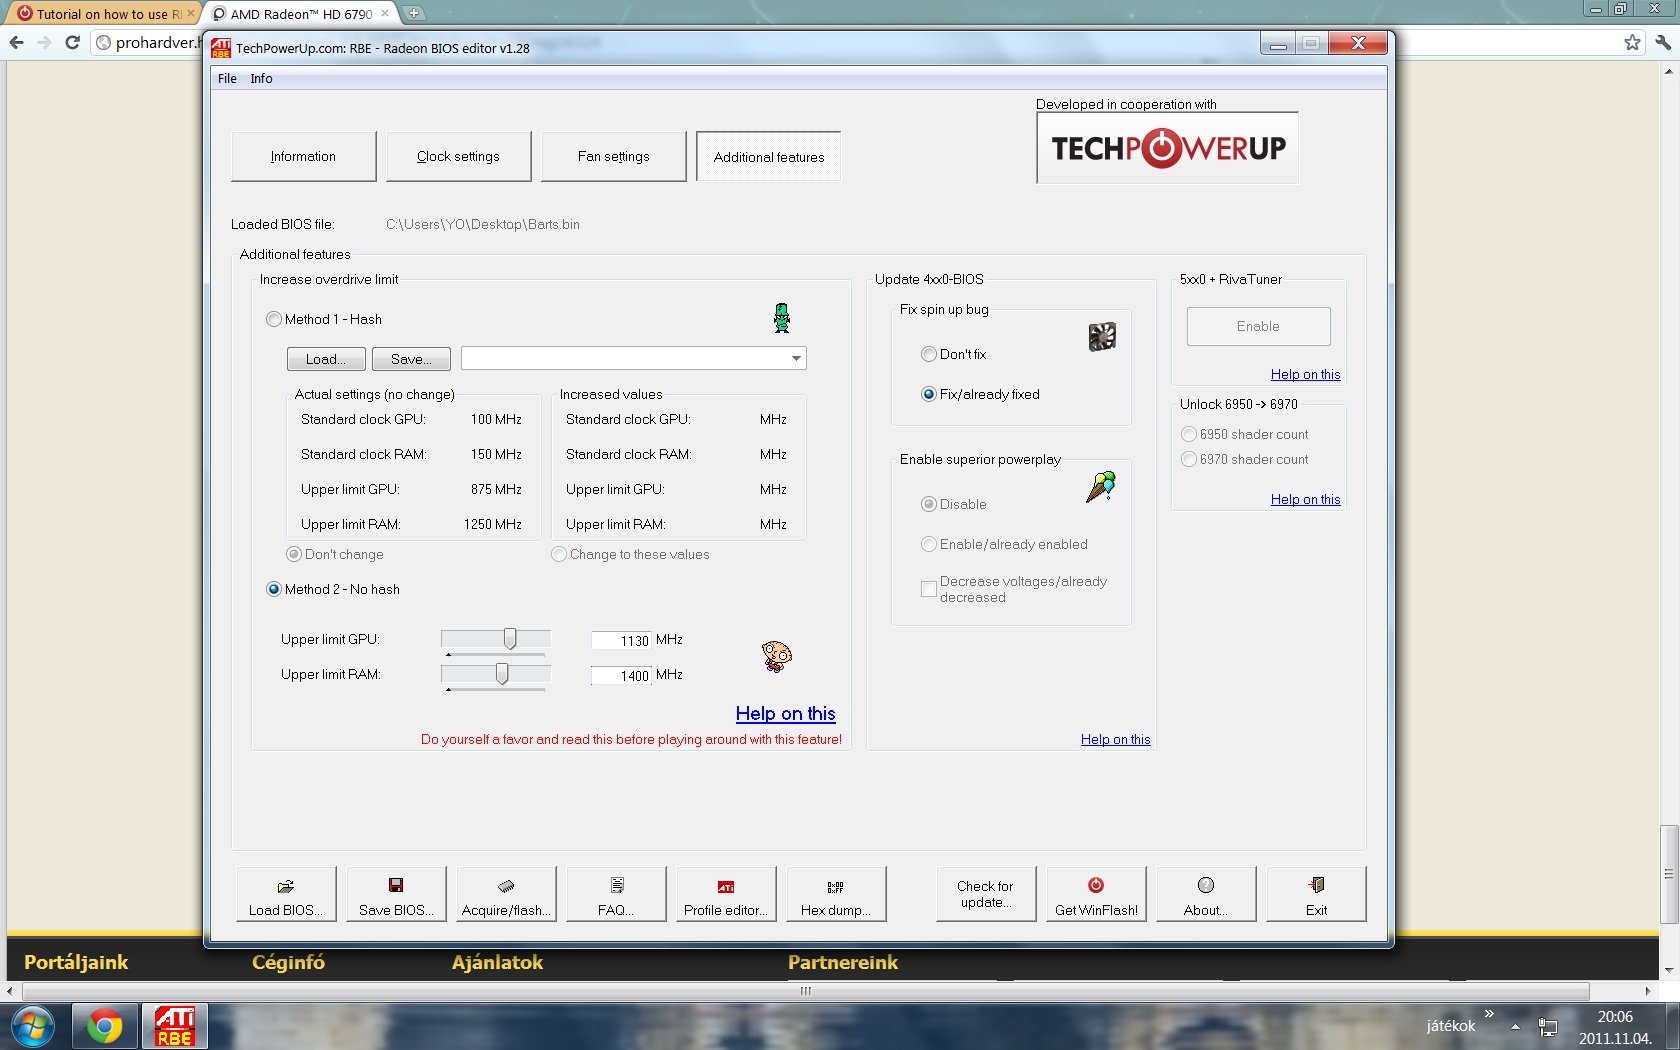The width and height of the screenshot is (1680, 1050).
Task: Open the Chrome wrench settings menu
Action: (x=1662, y=42)
